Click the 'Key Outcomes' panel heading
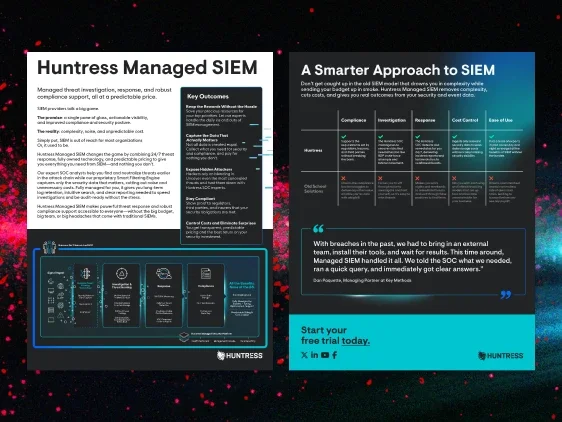Viewport: 562px width, 422px height. [x=208, y=96]
